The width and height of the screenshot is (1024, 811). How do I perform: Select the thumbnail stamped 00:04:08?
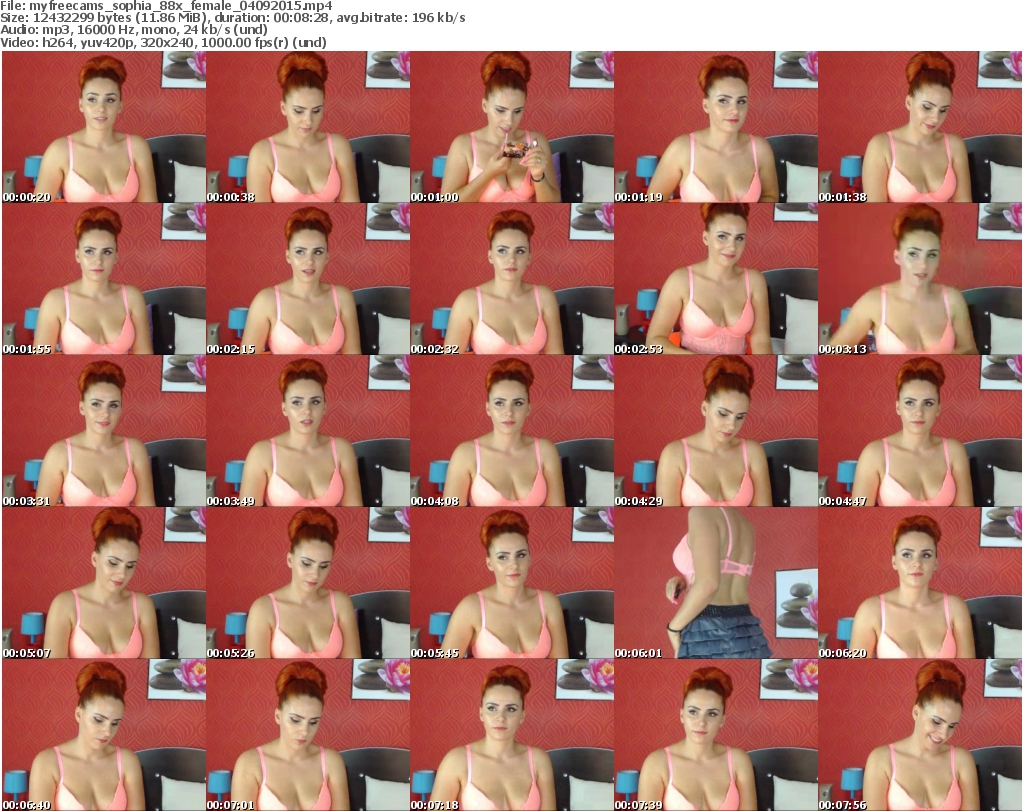coord(511,431)
